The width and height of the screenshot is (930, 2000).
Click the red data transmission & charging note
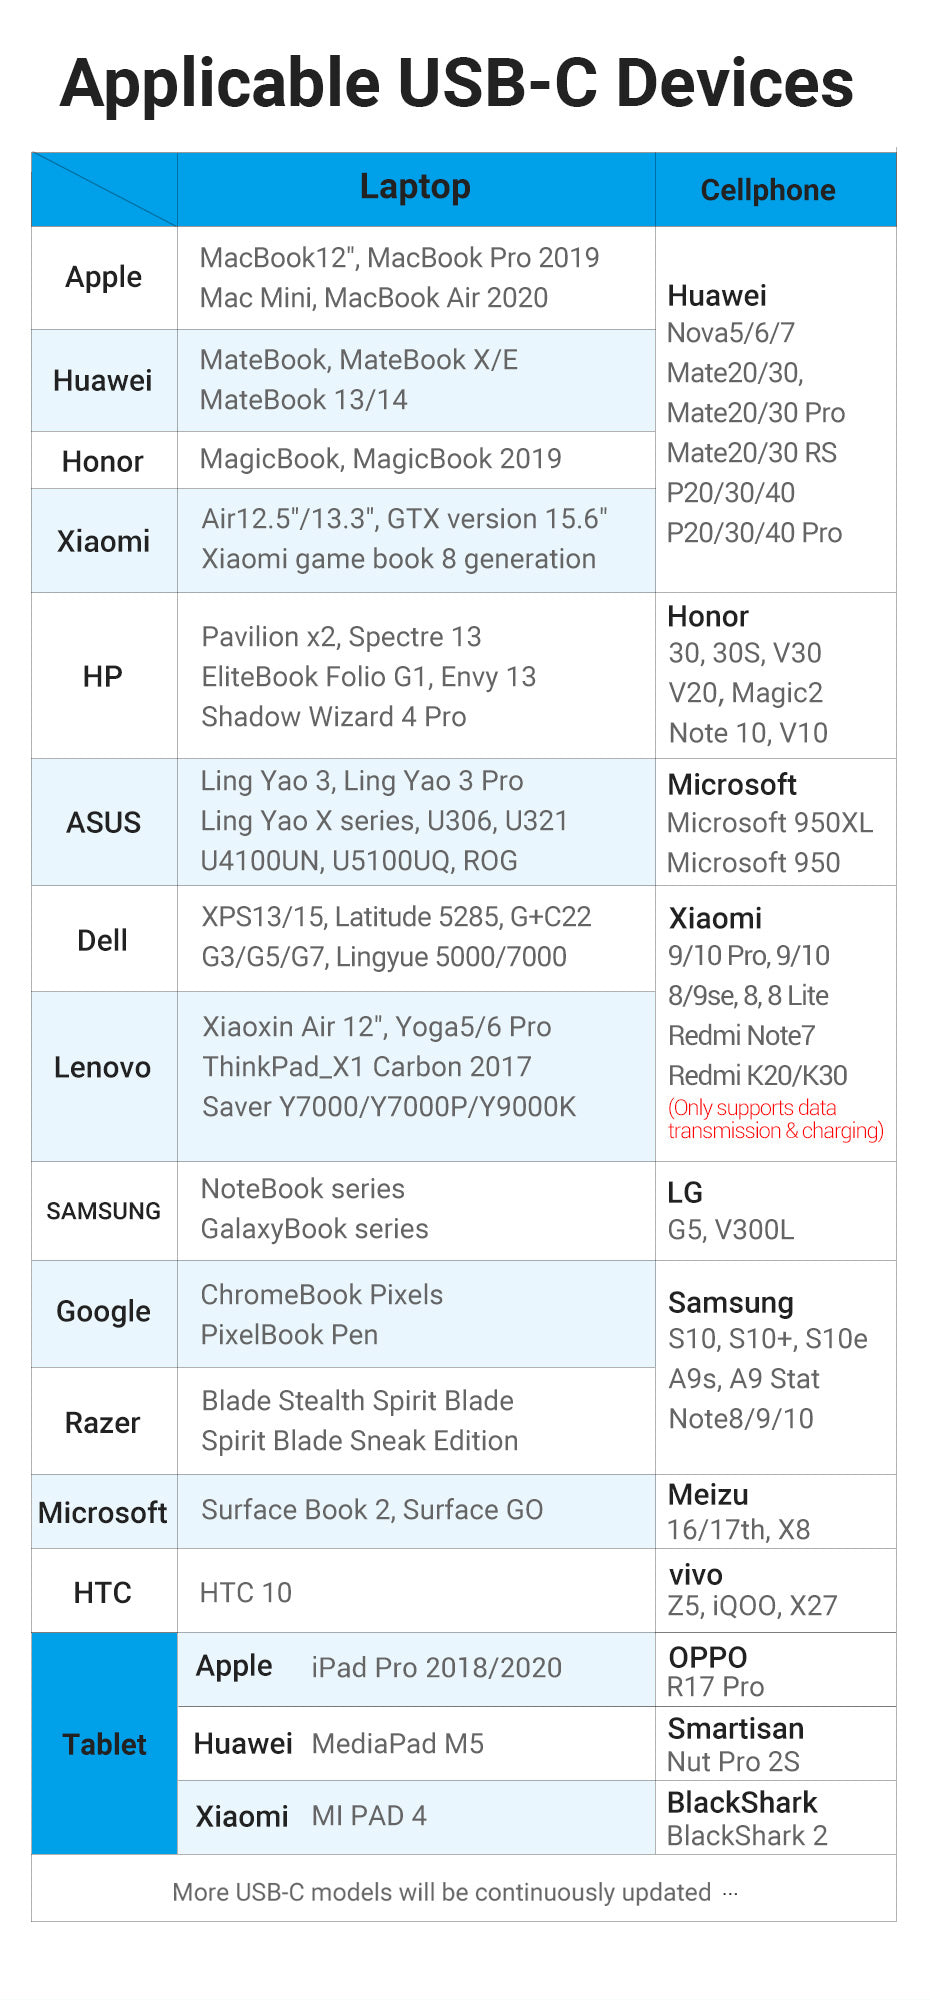pyautogui.click(x=775, y=1119)
